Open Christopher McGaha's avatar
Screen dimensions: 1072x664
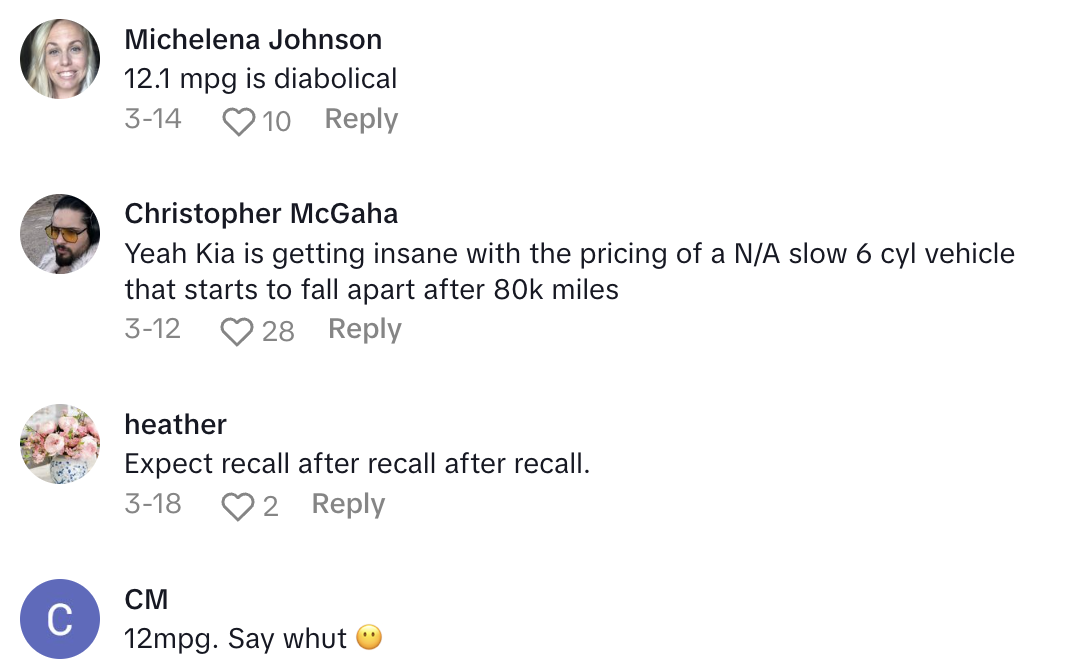pos(59,234)
